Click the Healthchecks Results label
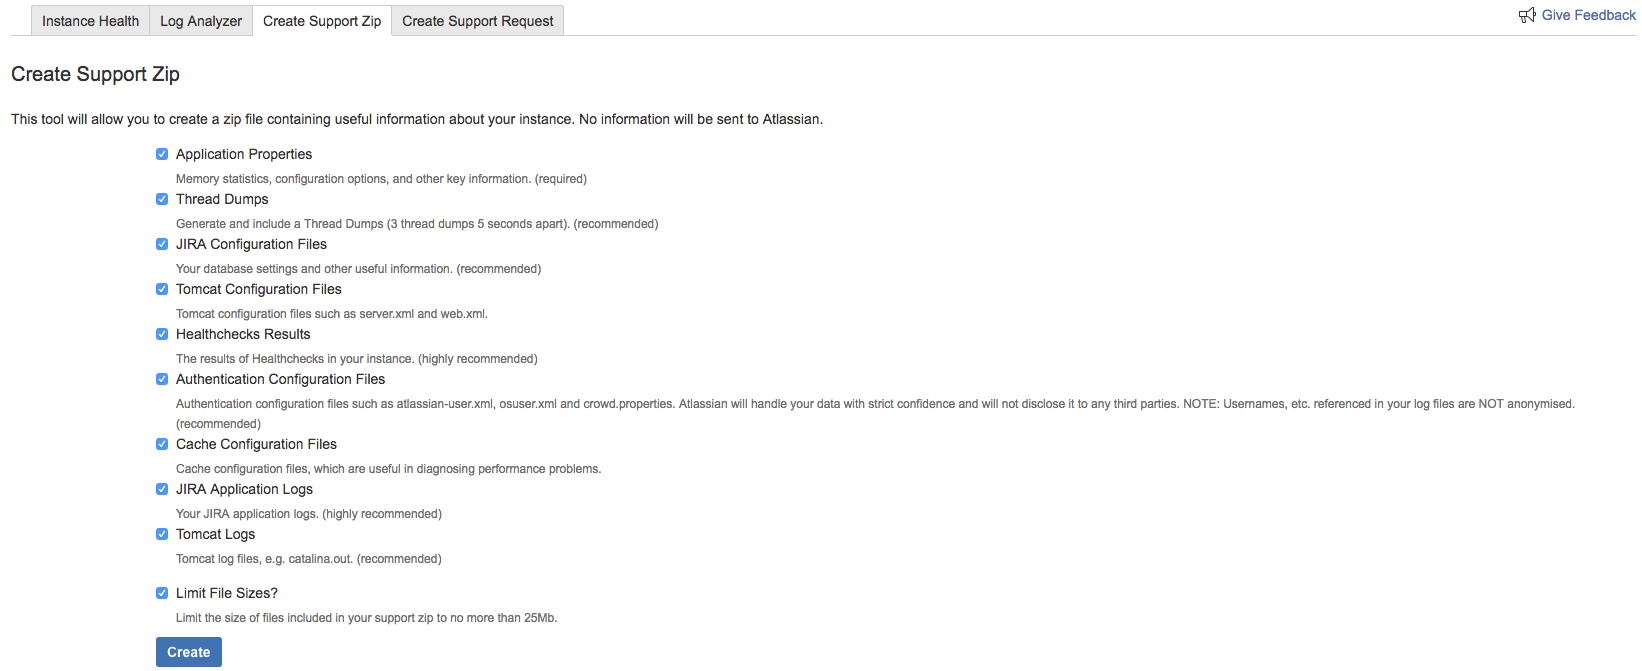Screen dimensions: 1642x671 tap(243, 334)
